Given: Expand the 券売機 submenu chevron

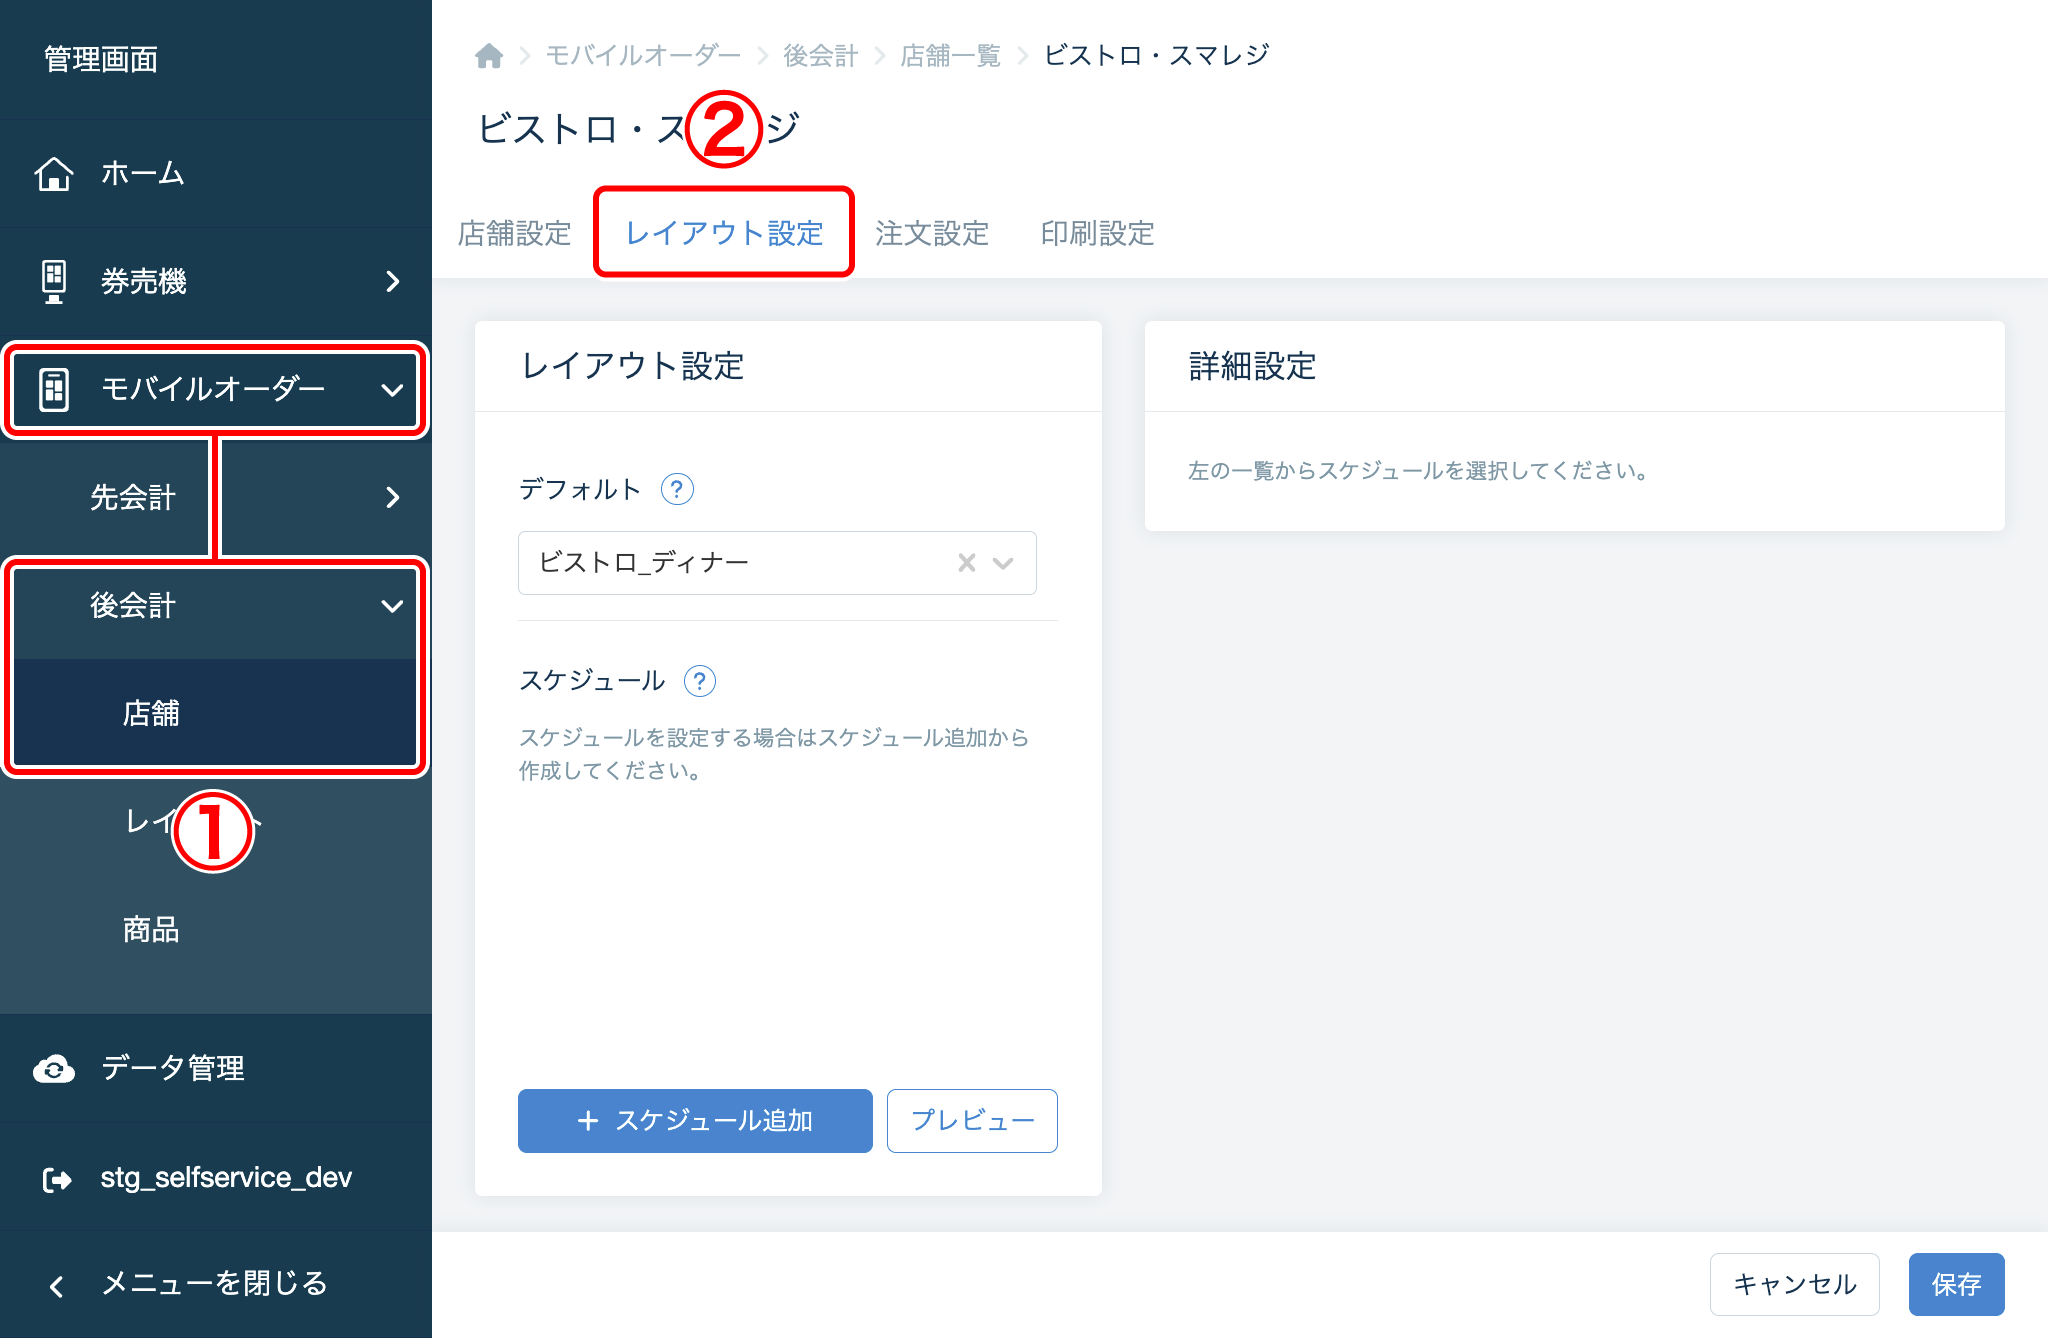Looking at the screenshot, I should point(393,282).
